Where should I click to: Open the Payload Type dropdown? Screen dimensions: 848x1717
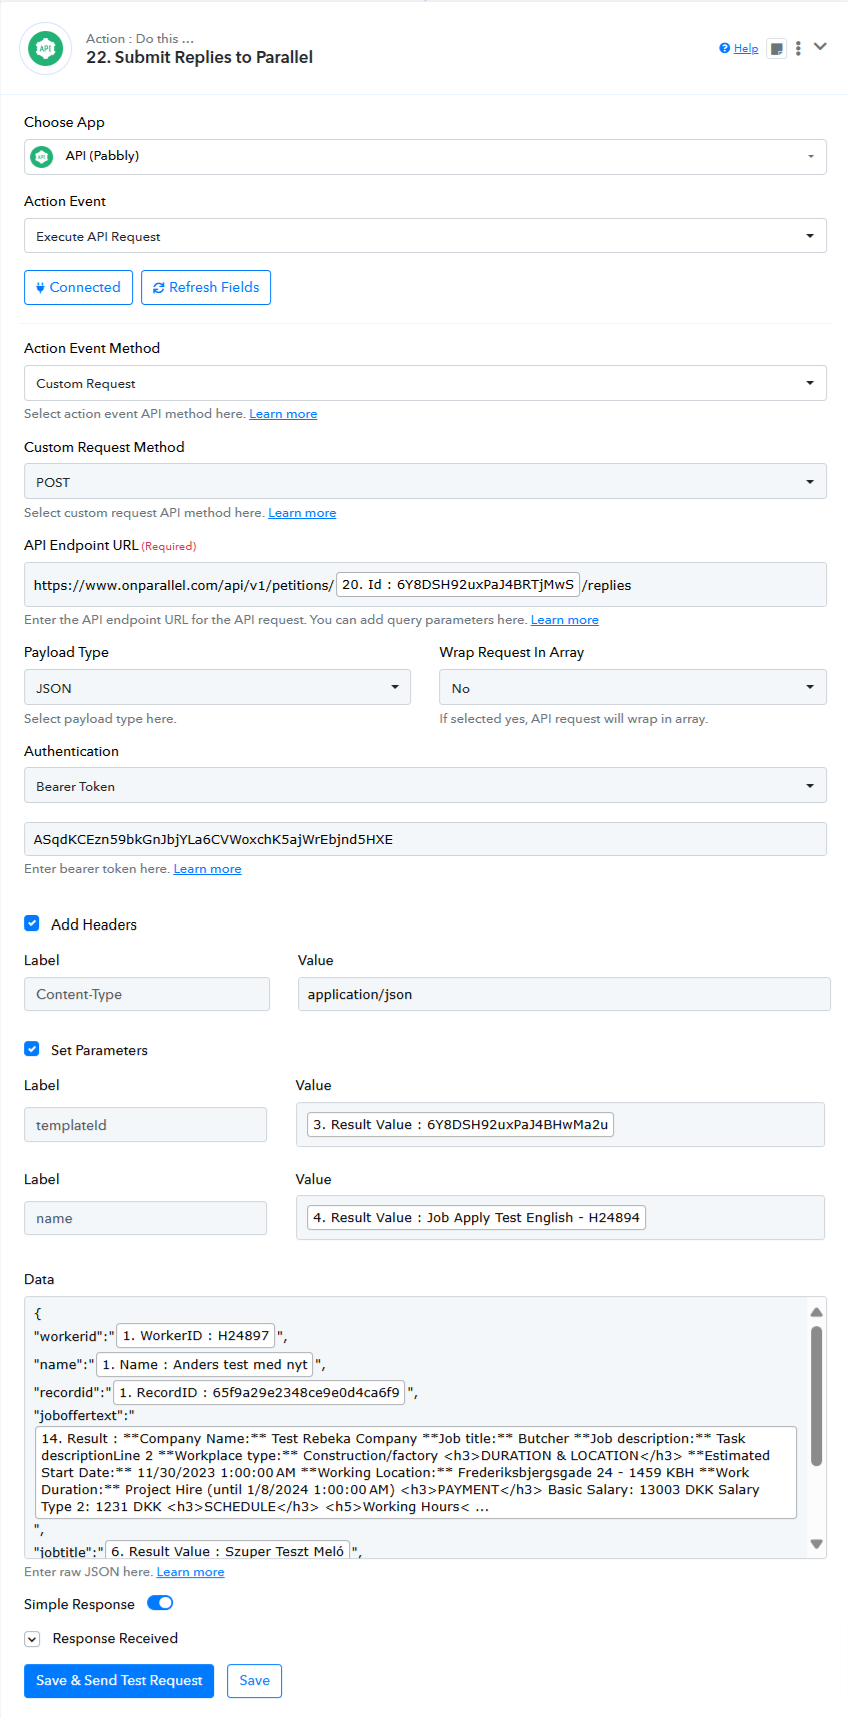click(x=217, y=687)
